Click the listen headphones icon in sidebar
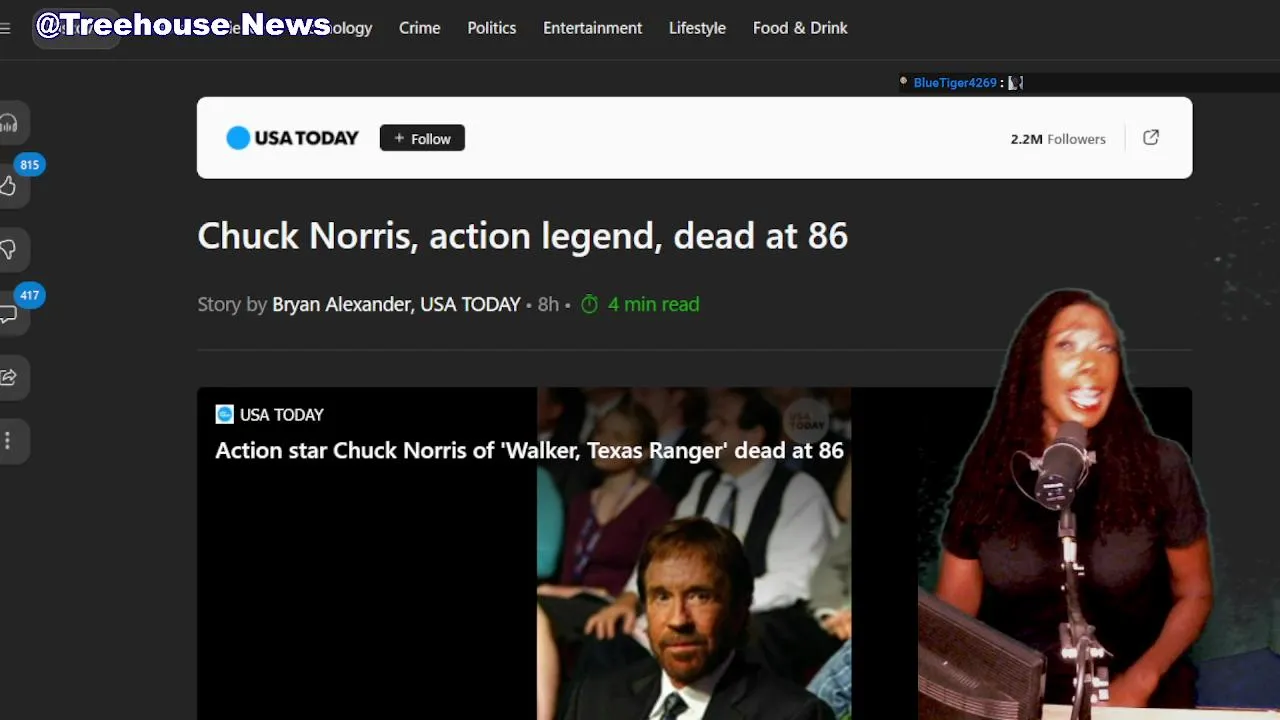Screen dimensions: 1280x720 9,123
